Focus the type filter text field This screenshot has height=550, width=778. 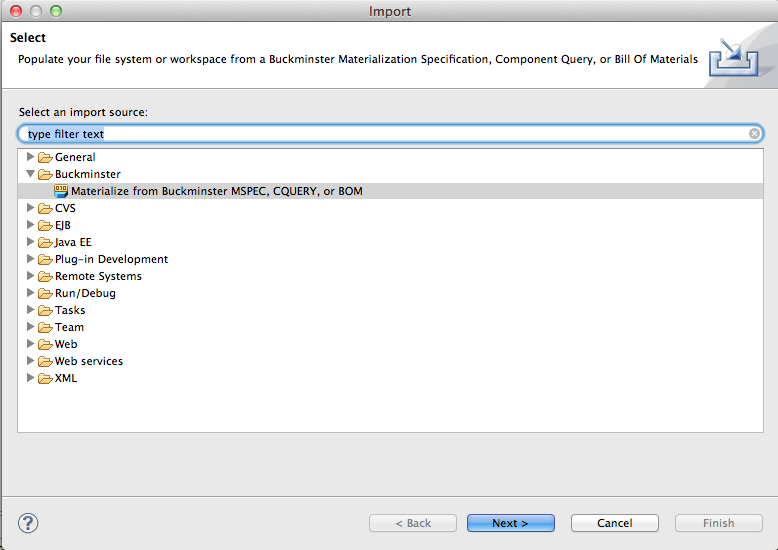390,134
